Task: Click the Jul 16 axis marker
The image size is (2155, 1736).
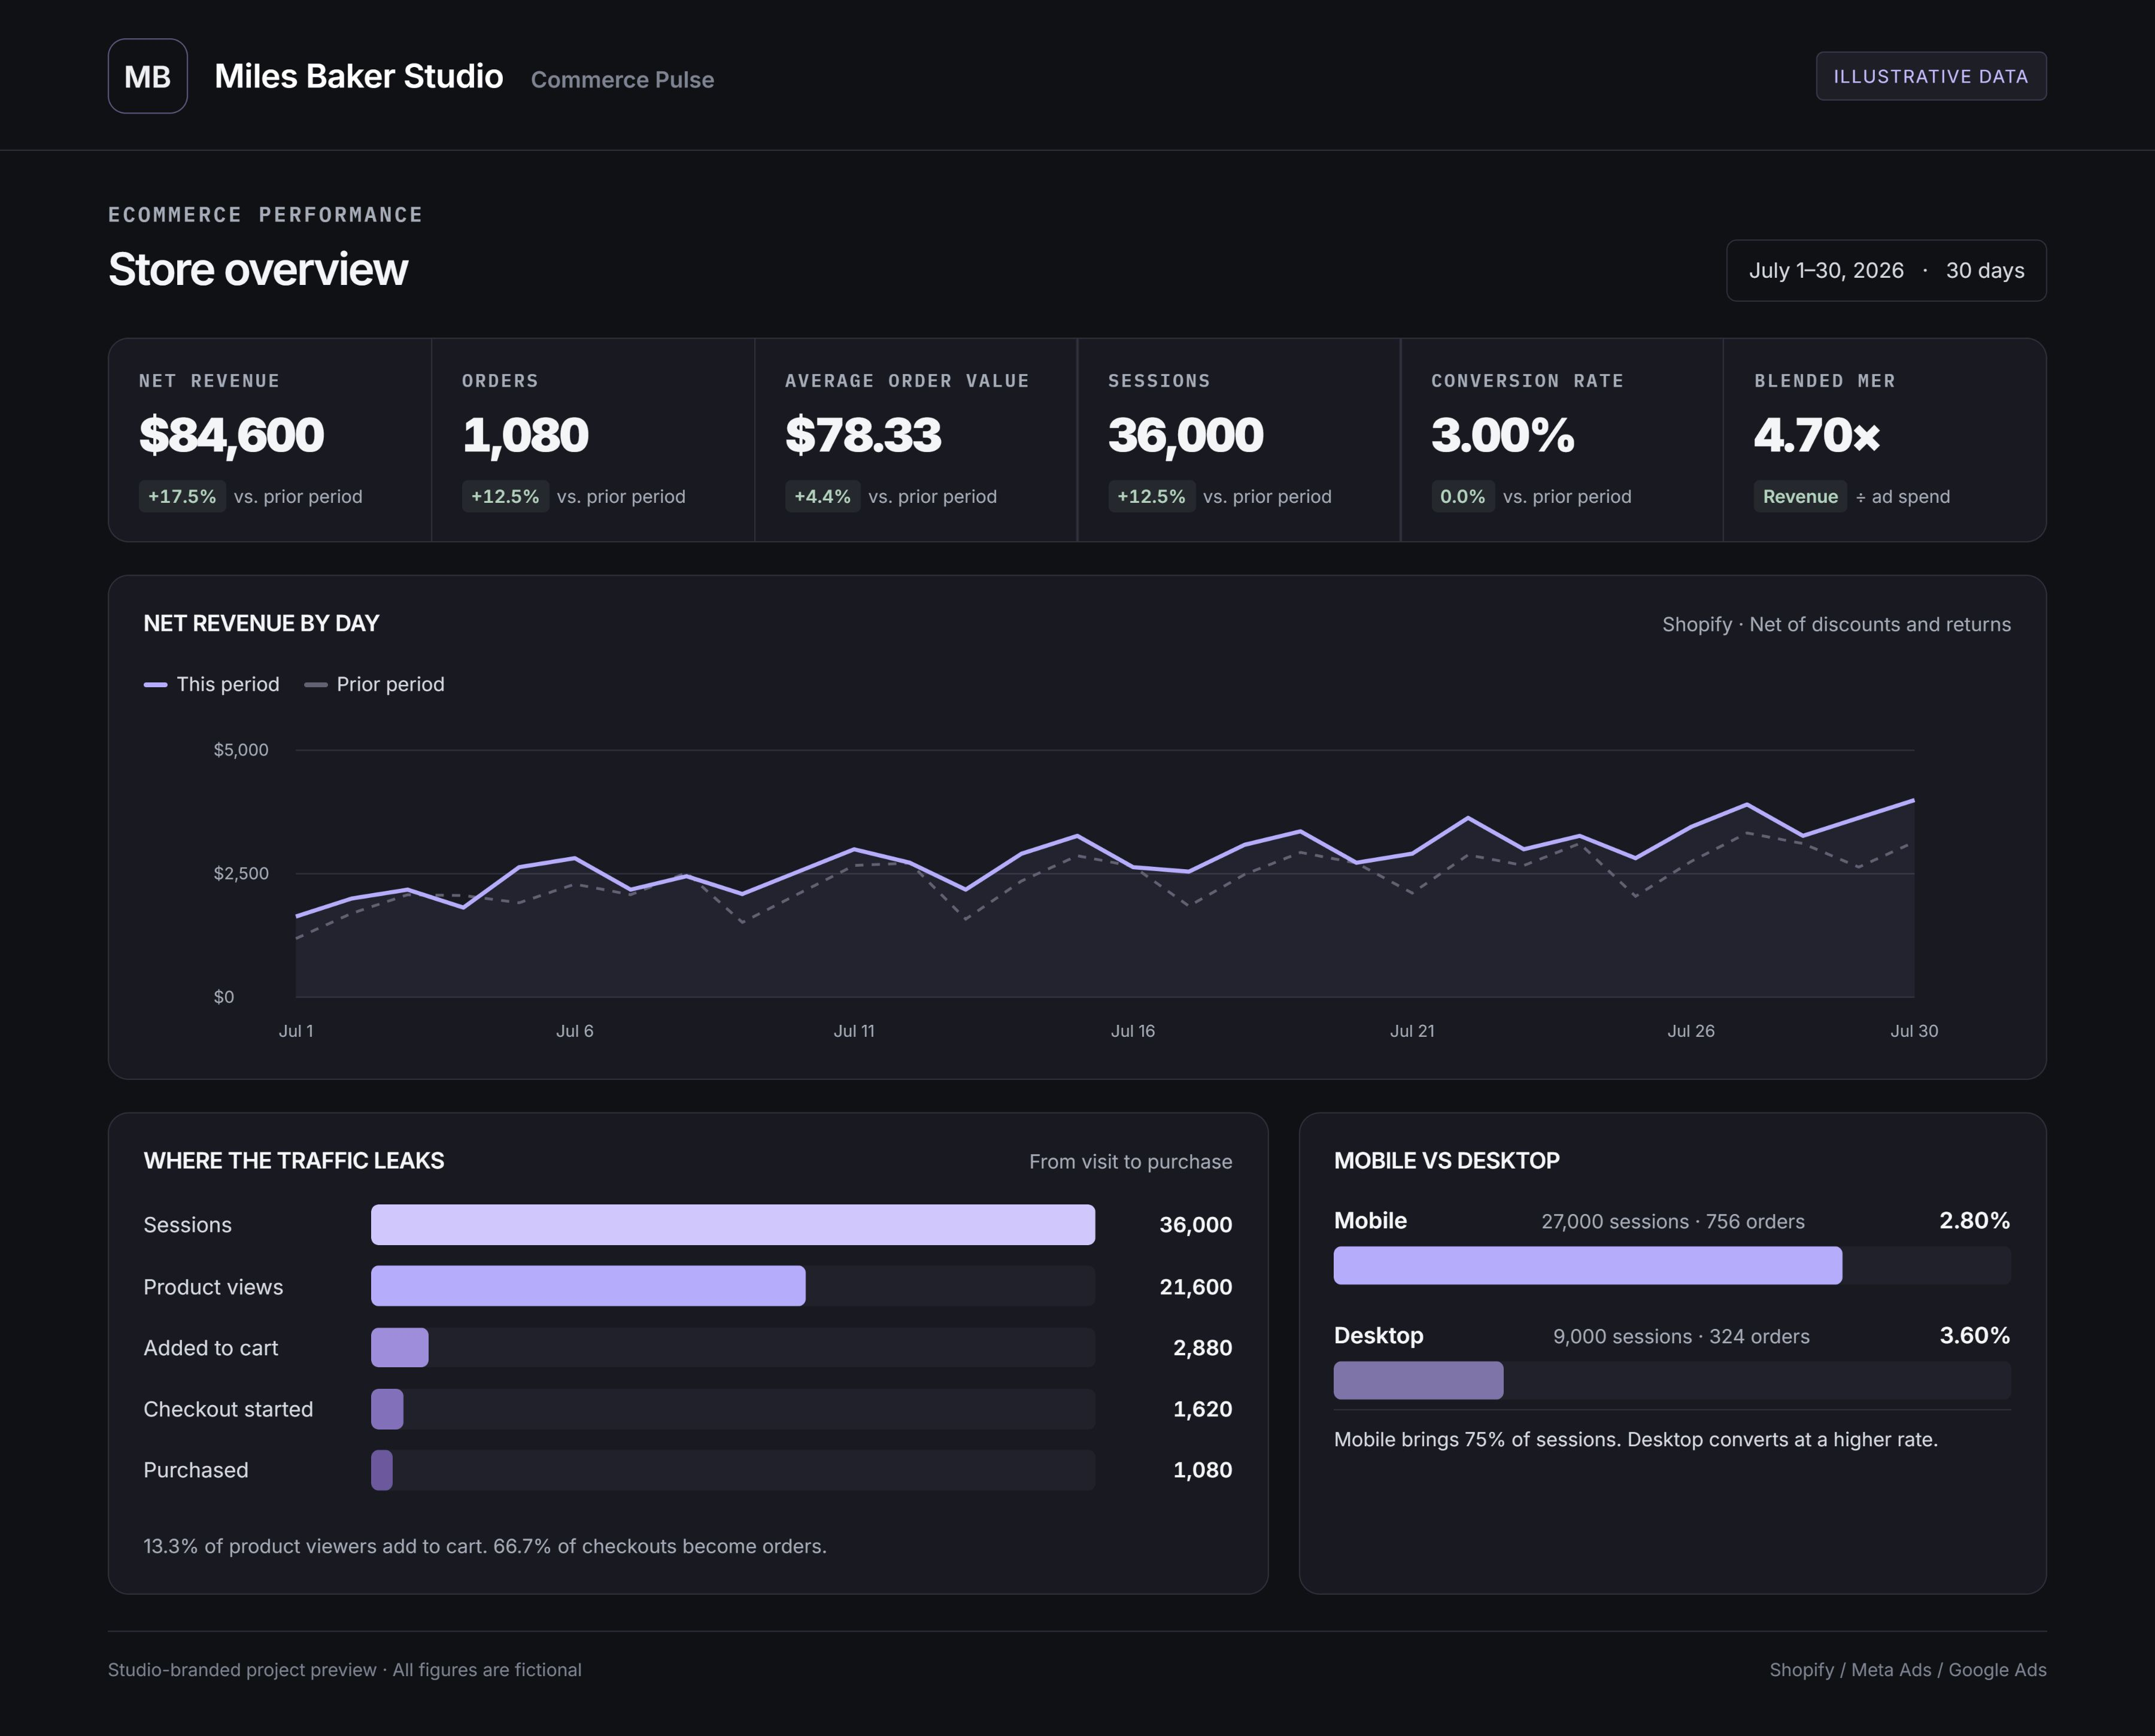Action: click(1133, 1031)
